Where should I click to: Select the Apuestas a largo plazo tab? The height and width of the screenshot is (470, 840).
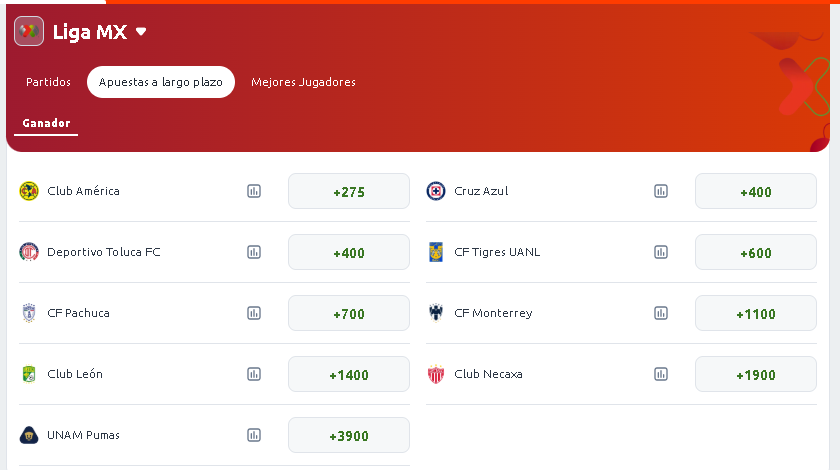tap(161, 82)
